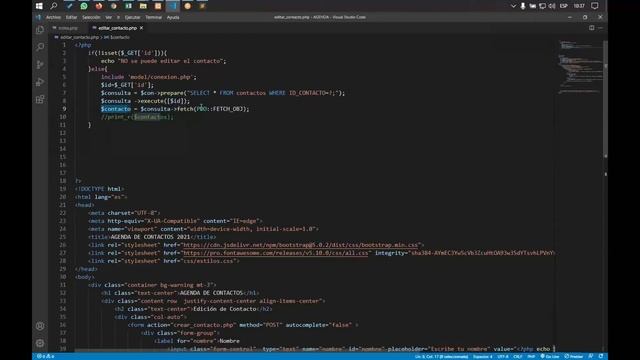Open the Selección menu
The image size is (640, 360).
[91, 17]
